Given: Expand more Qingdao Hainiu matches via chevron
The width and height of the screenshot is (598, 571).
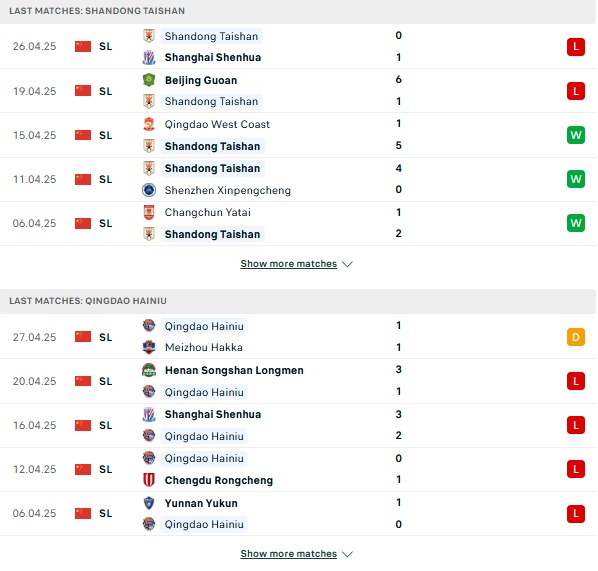Looking at the screenshot, I should 347,554.
